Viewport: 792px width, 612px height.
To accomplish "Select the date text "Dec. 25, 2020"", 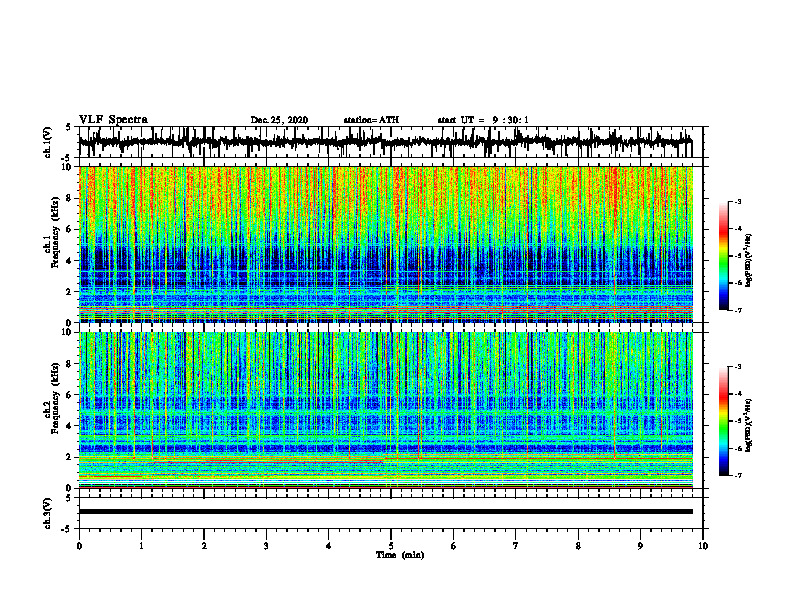I will [x=279, y=120].
